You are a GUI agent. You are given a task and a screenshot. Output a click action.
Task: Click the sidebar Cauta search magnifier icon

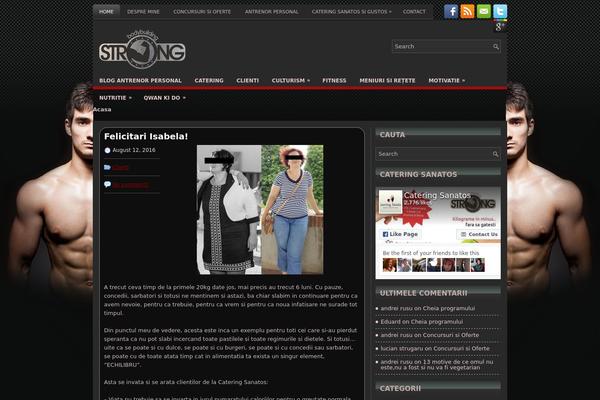click(496, 154)
